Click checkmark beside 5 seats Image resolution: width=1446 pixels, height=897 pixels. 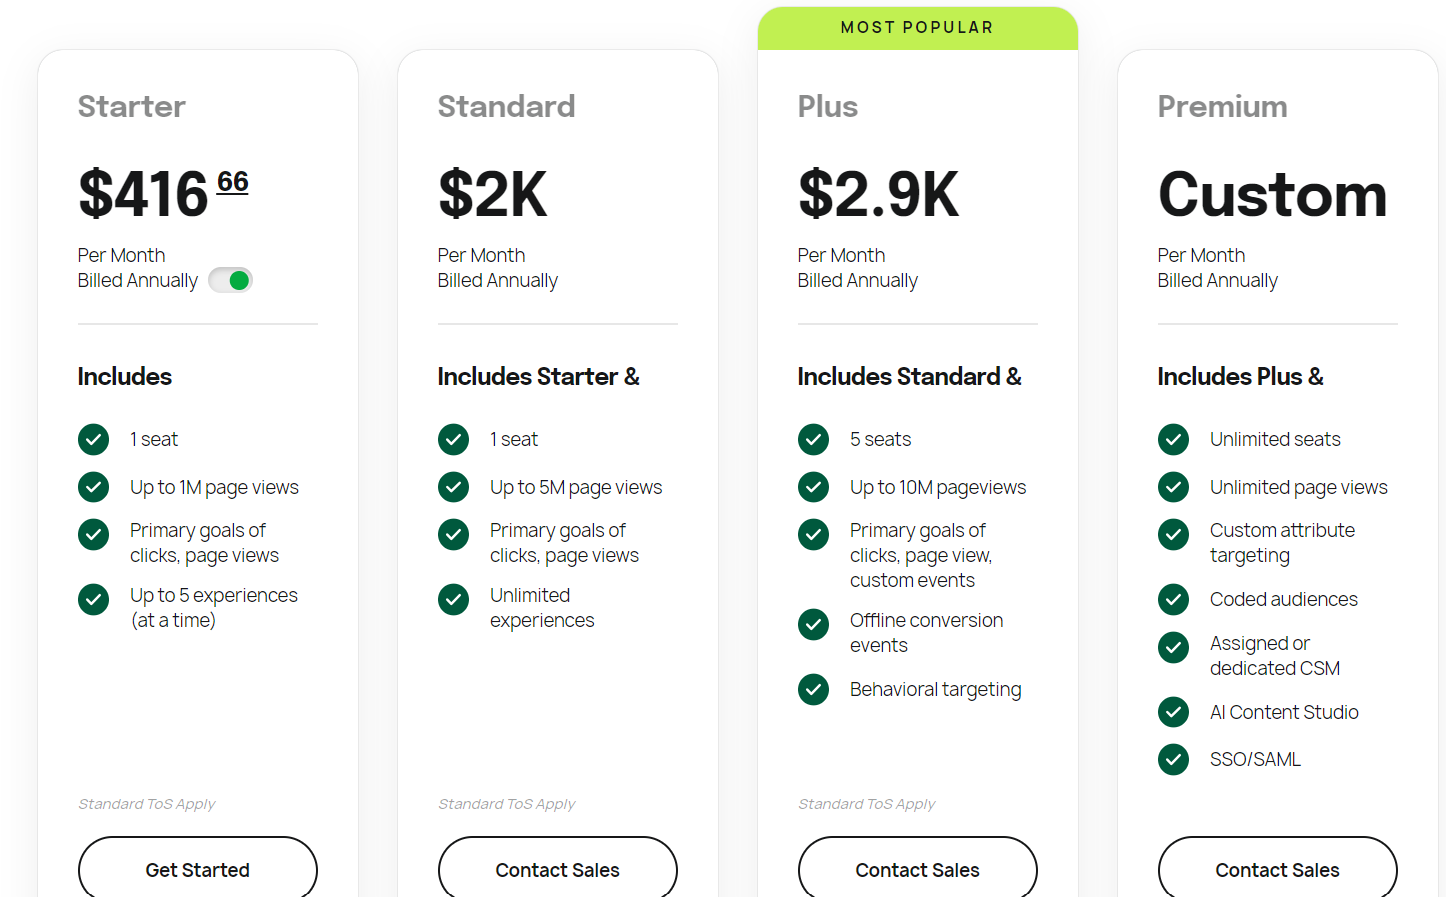[x=814, y=439]
